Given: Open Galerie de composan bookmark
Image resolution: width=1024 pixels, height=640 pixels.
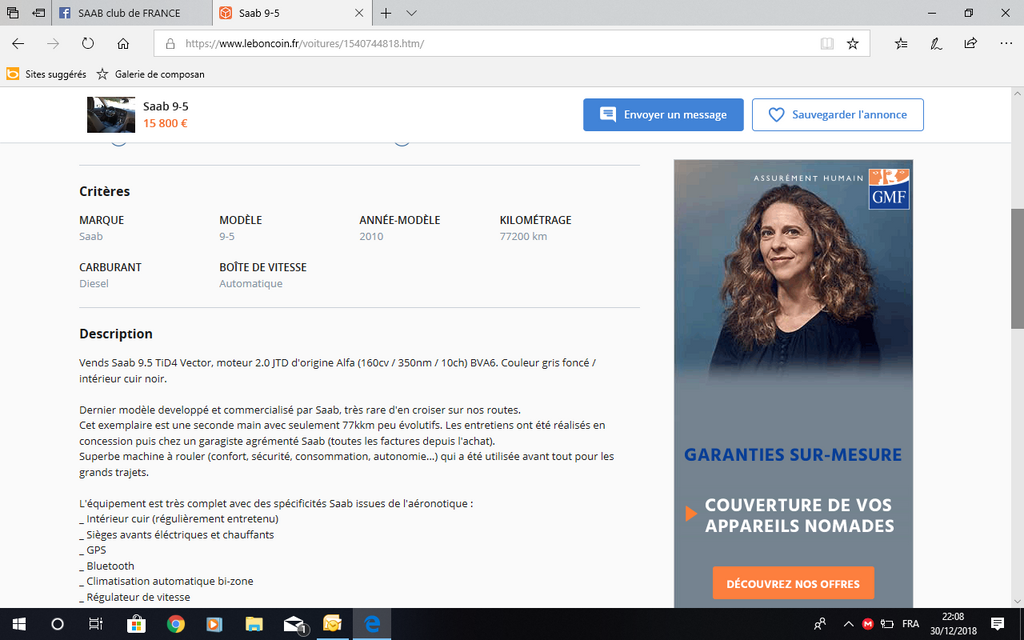Looking at the screenshot, I should [x=150, y=74].
